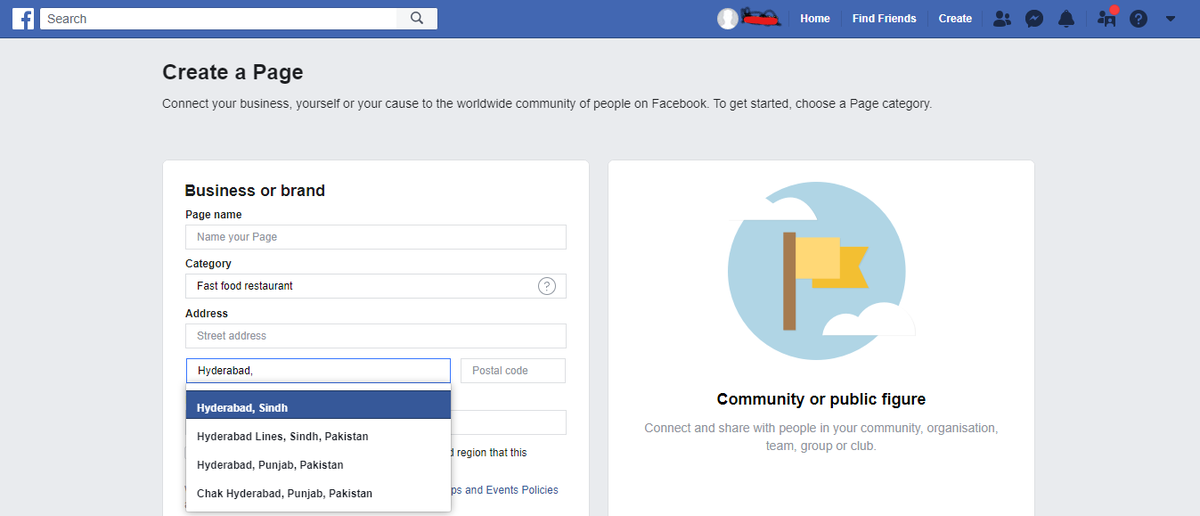Click the Community or public figure heading
The height and width of the screenshot is (516, 1200).
821,399
